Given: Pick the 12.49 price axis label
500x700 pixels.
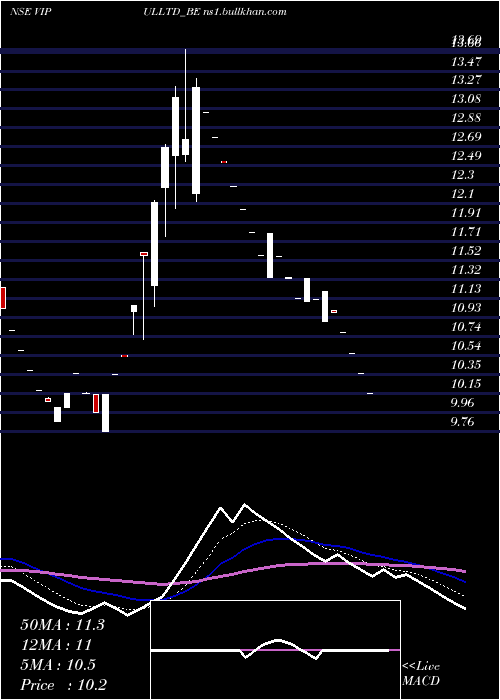Looking at the screenshot, I should (x=466, y=156).
